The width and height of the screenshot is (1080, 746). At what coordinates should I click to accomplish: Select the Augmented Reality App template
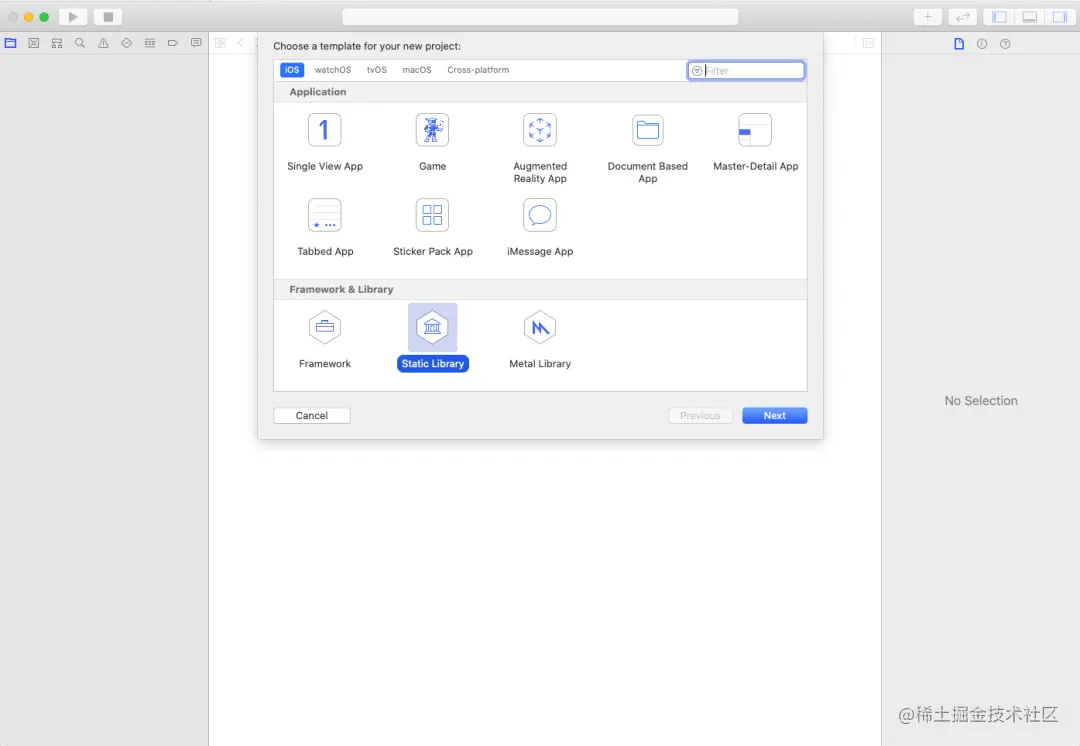[540, 148]
